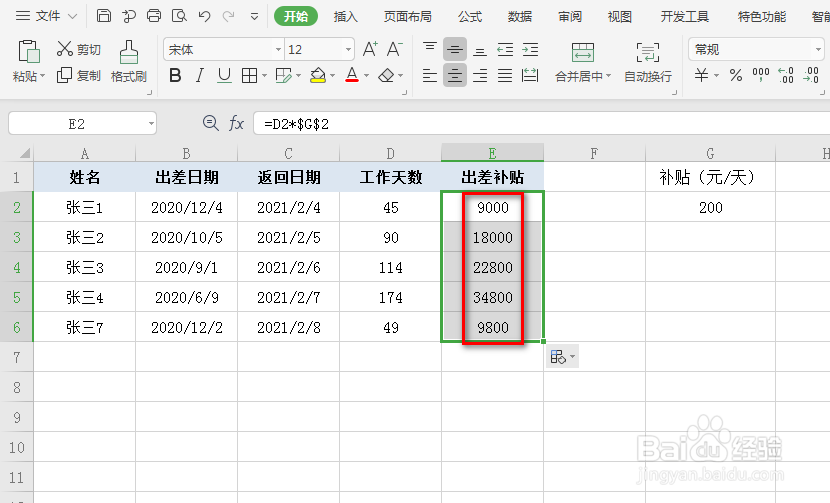Apply percent style format
This screenshot has width=830, height=503.
tap(736, 75)
